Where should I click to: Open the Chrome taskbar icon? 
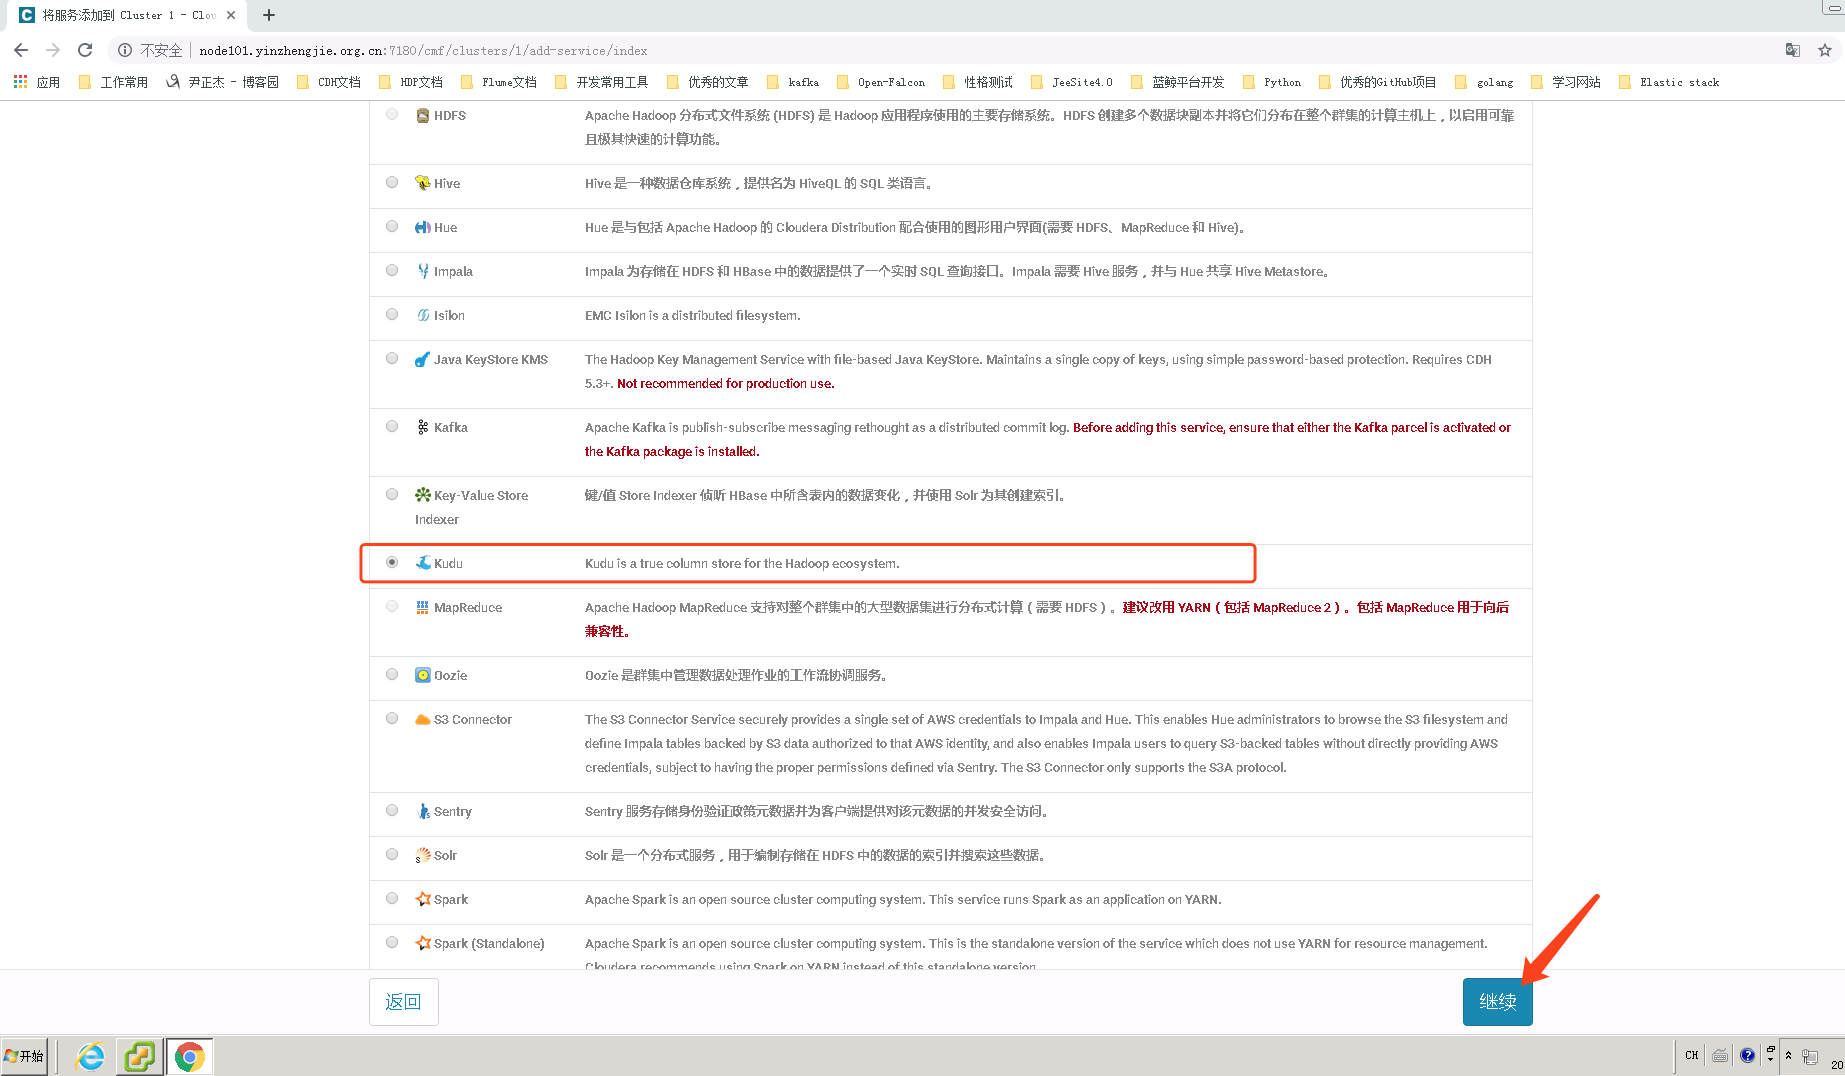(x=190, y=1056)
